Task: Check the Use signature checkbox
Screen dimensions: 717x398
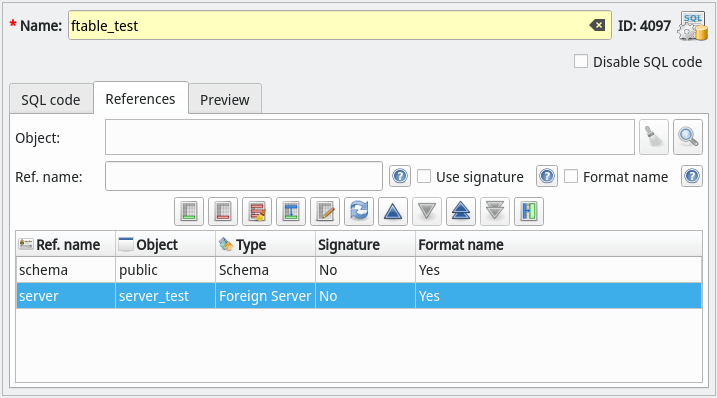Action: point(424,176)
